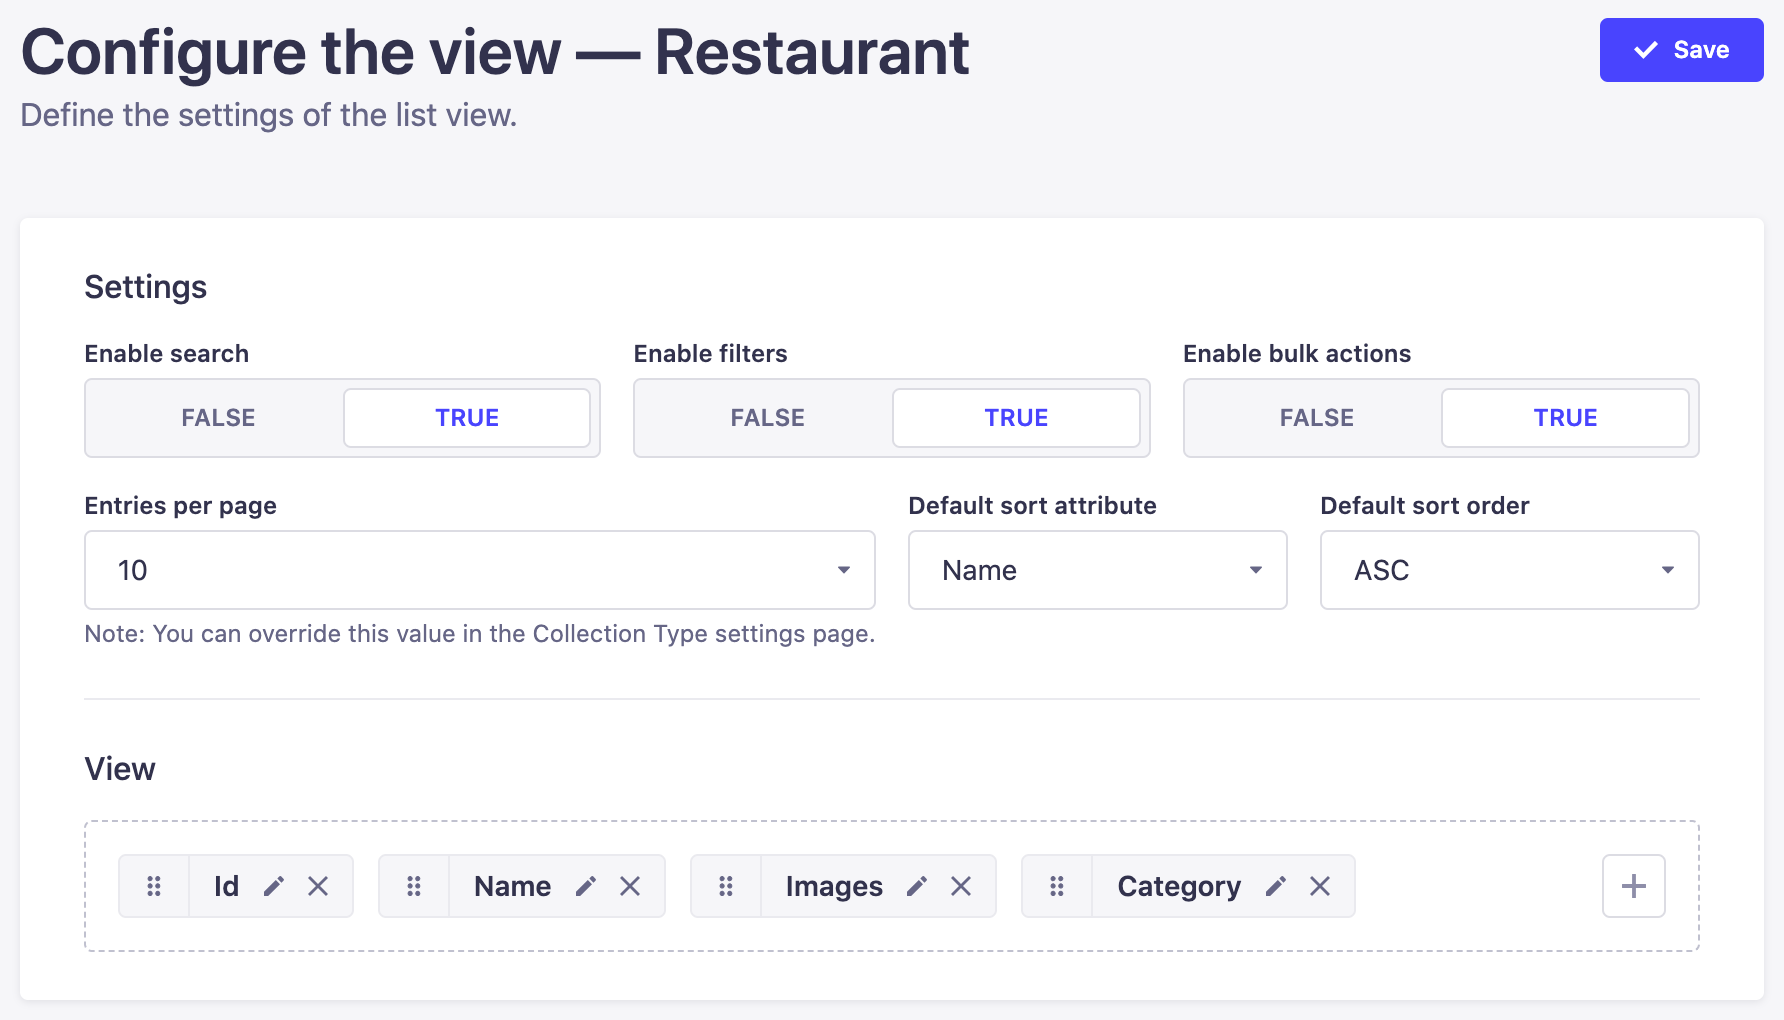This screenshot has height=1020, width=1784.
Task: Edit the Name field settings
Action: click(x=587, y=886)
